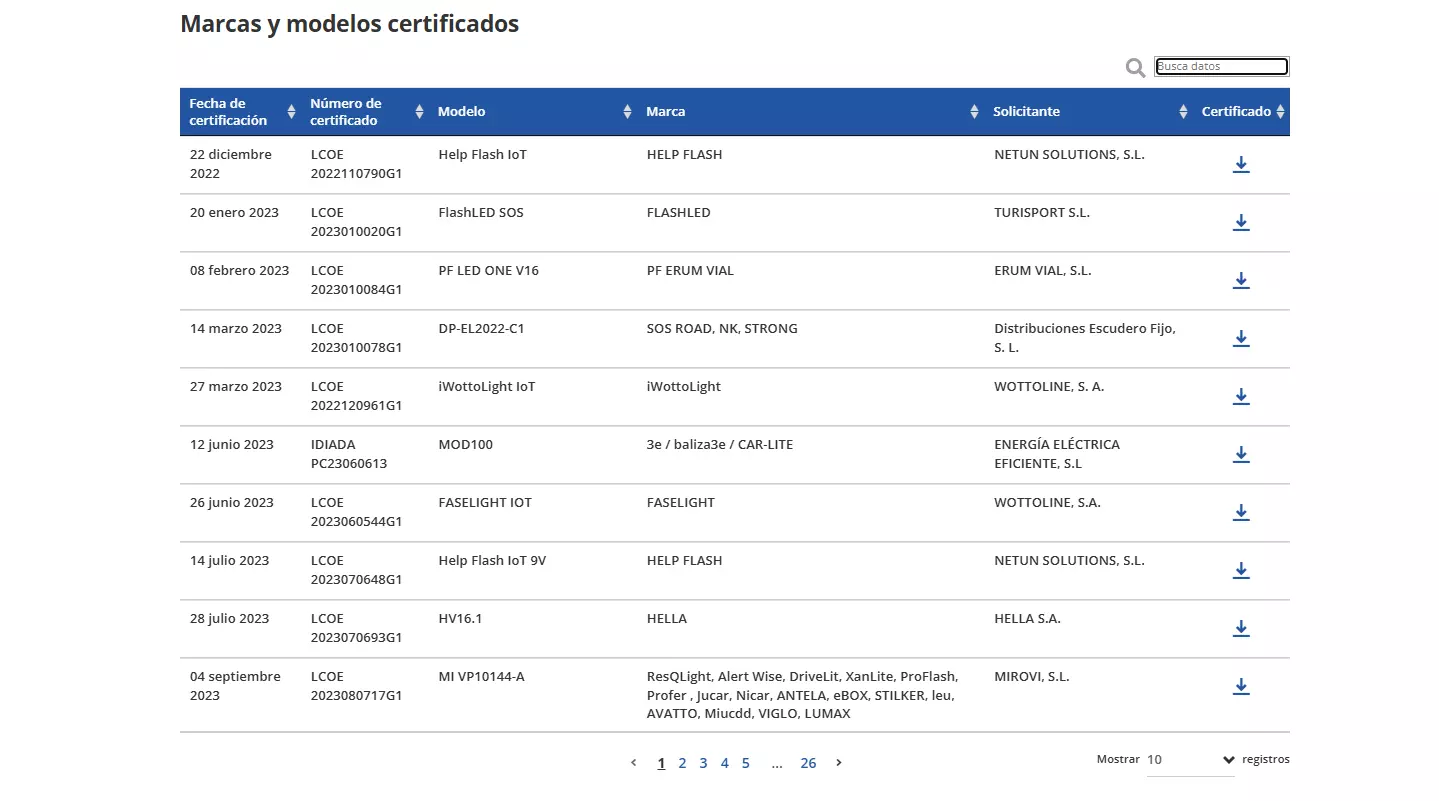Select the FLASHLED brand cell
This screenshot has width=1439, height=801.
pyautogui.click(x=679, y=213)
